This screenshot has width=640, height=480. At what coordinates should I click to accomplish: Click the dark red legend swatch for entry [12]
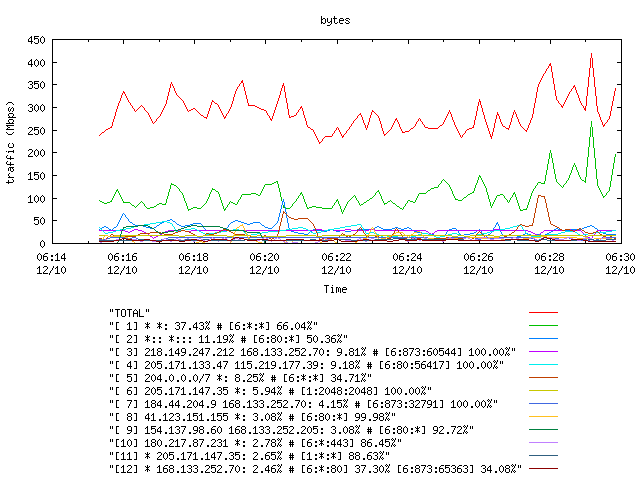[x=543, y=469]
